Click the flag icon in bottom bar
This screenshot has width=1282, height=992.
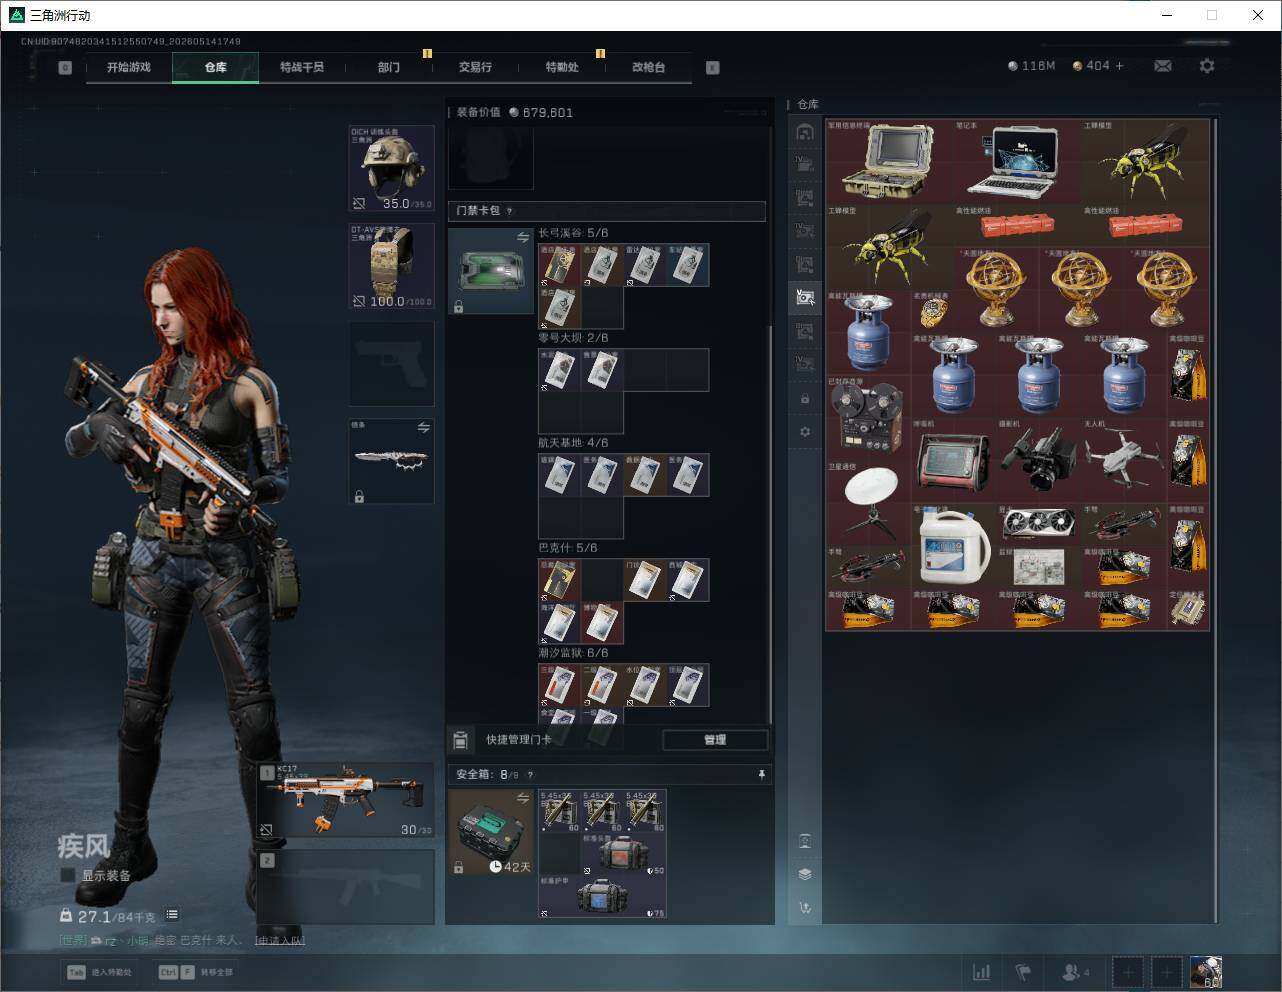(x=1023, y=972)
